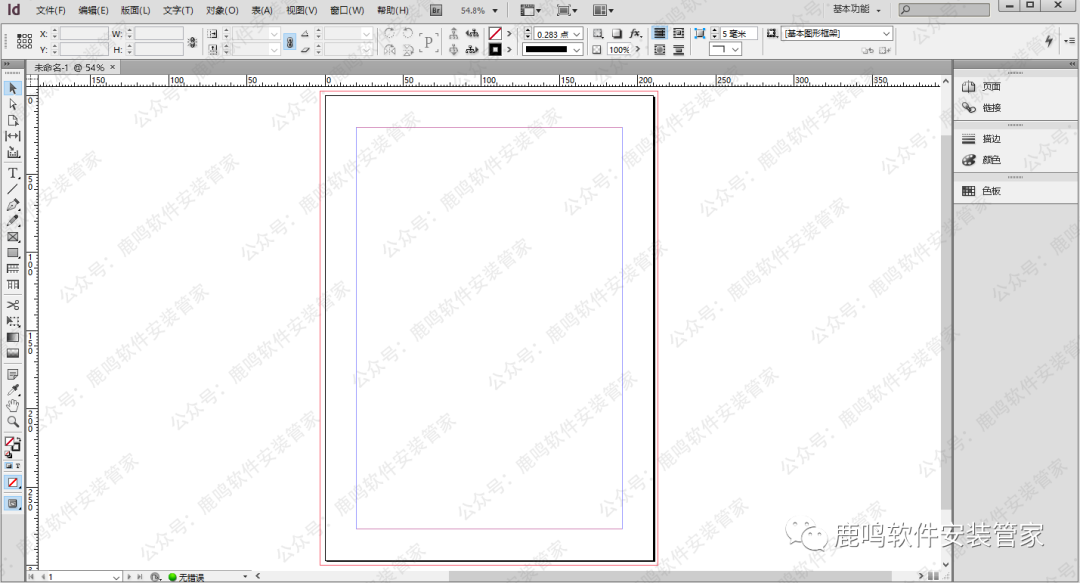Select the Hand tool
The height and width of the screenshot is (583, 1080).
point(13,405)
